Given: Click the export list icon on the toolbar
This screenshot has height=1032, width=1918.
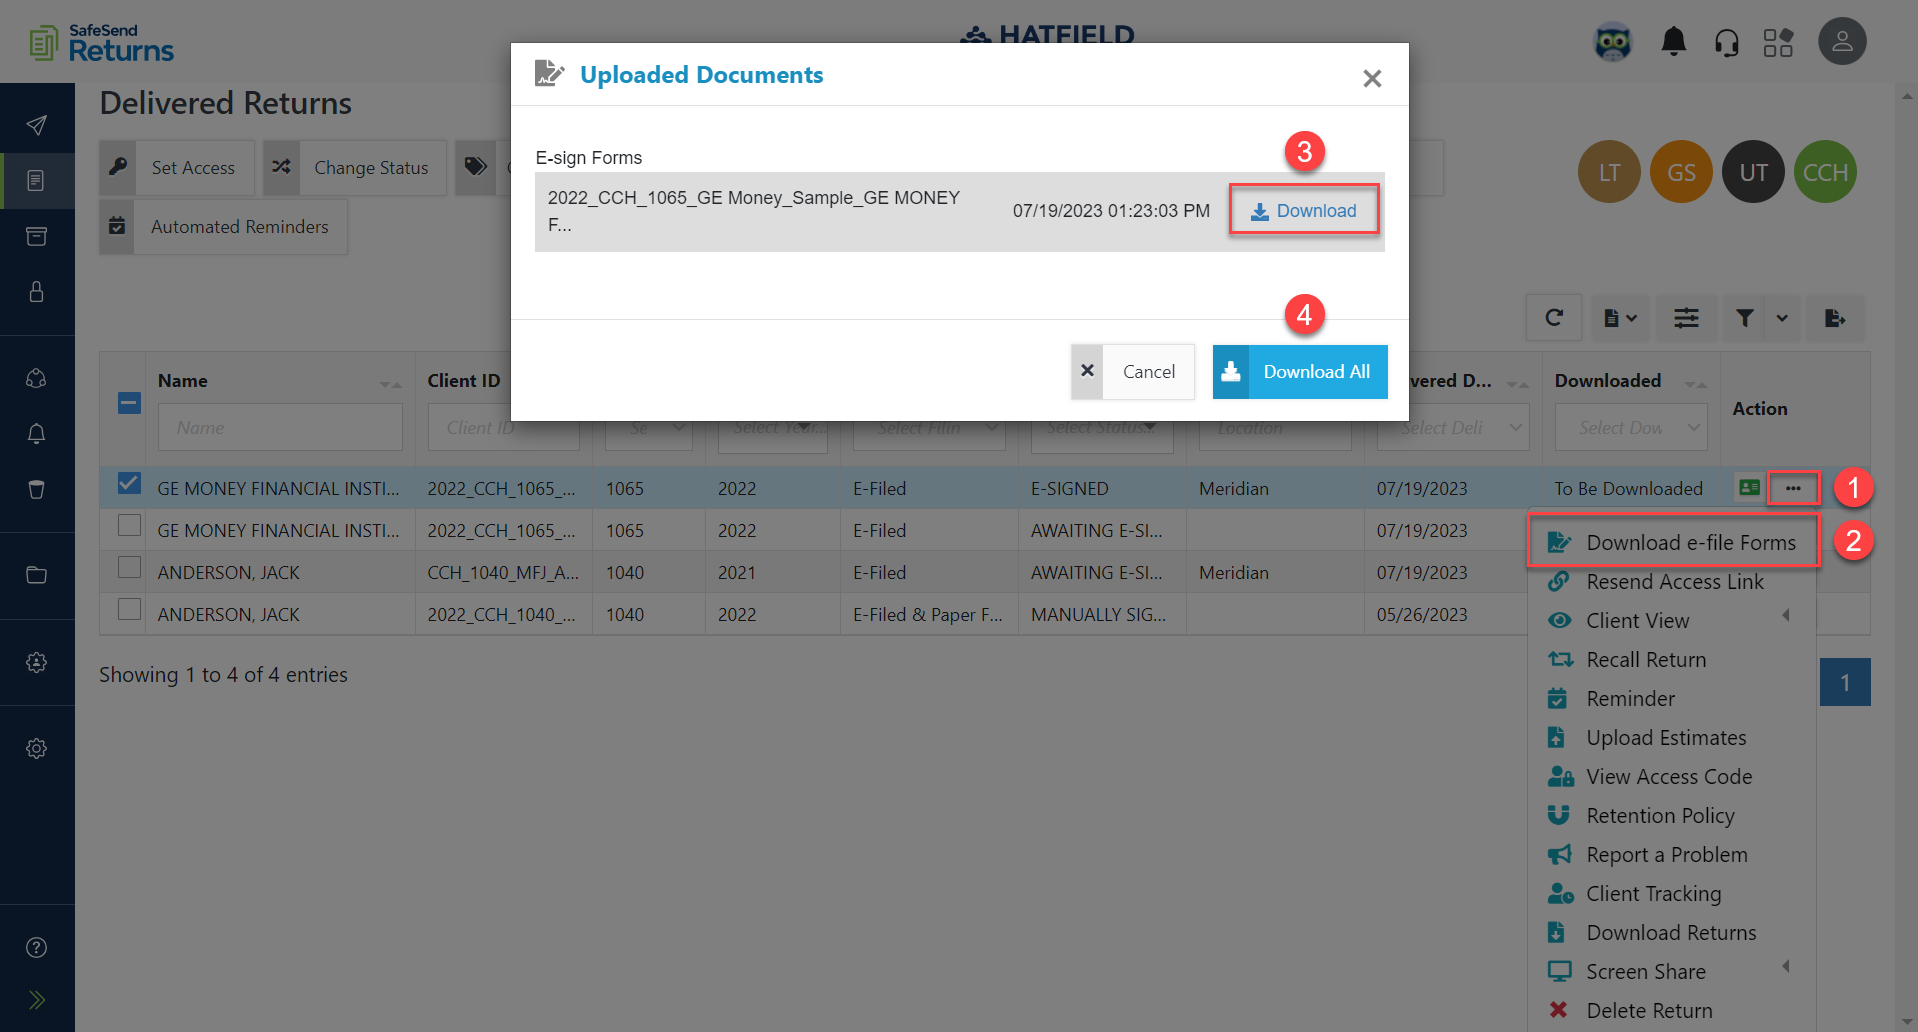Looking at the screenshot, I should [x=1835, y=318].
